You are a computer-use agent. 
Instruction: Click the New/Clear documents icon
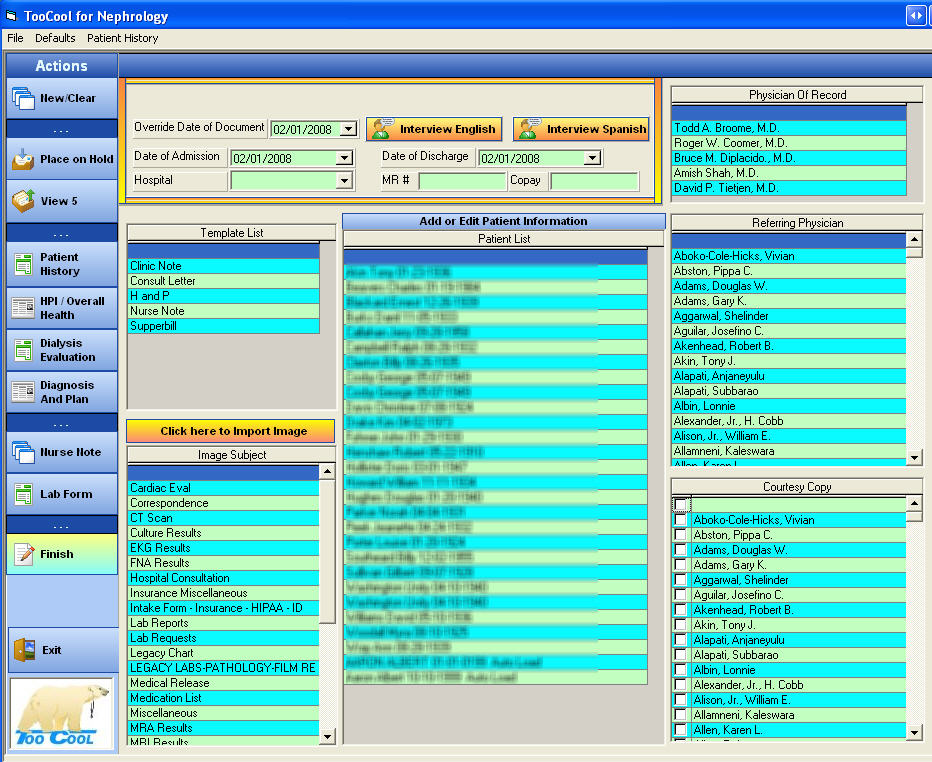click(x=23, y=98)
